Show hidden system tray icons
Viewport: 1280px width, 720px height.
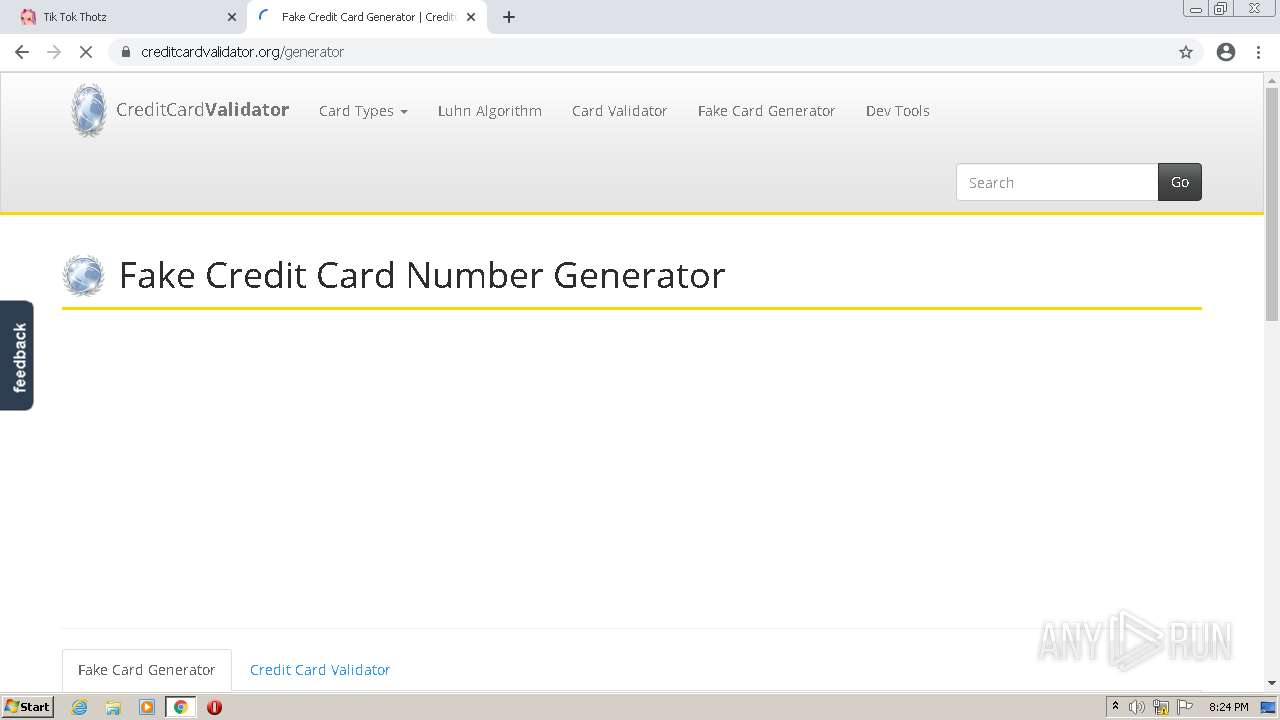[1115, 707]
